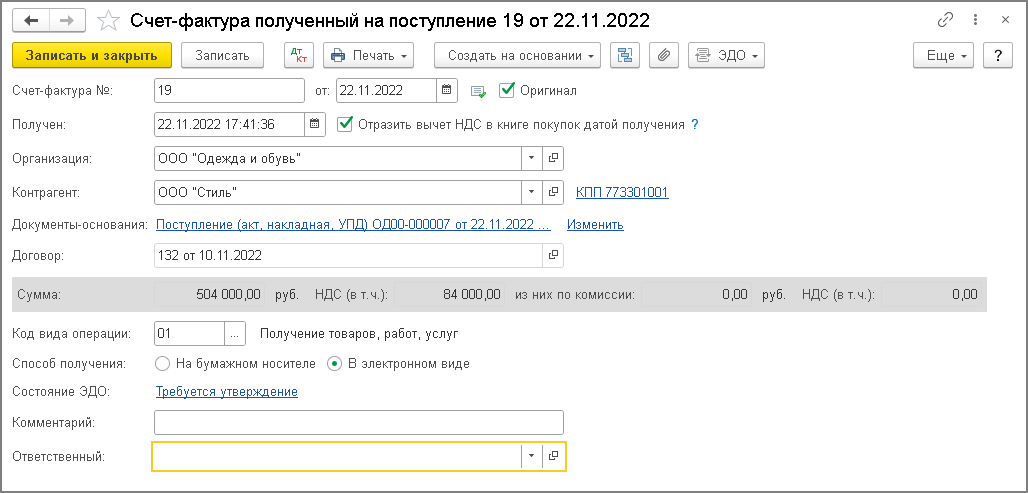This screenshot has width=1028, height=493.
Task: Click the back navigation arrow
Action: tap(31, 20)
